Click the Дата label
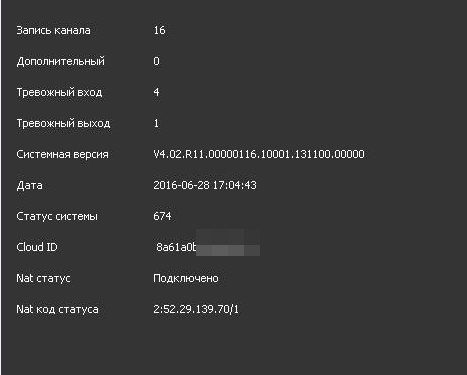The width and height of the screenshot is (467, 375). [x=29, y=185]
